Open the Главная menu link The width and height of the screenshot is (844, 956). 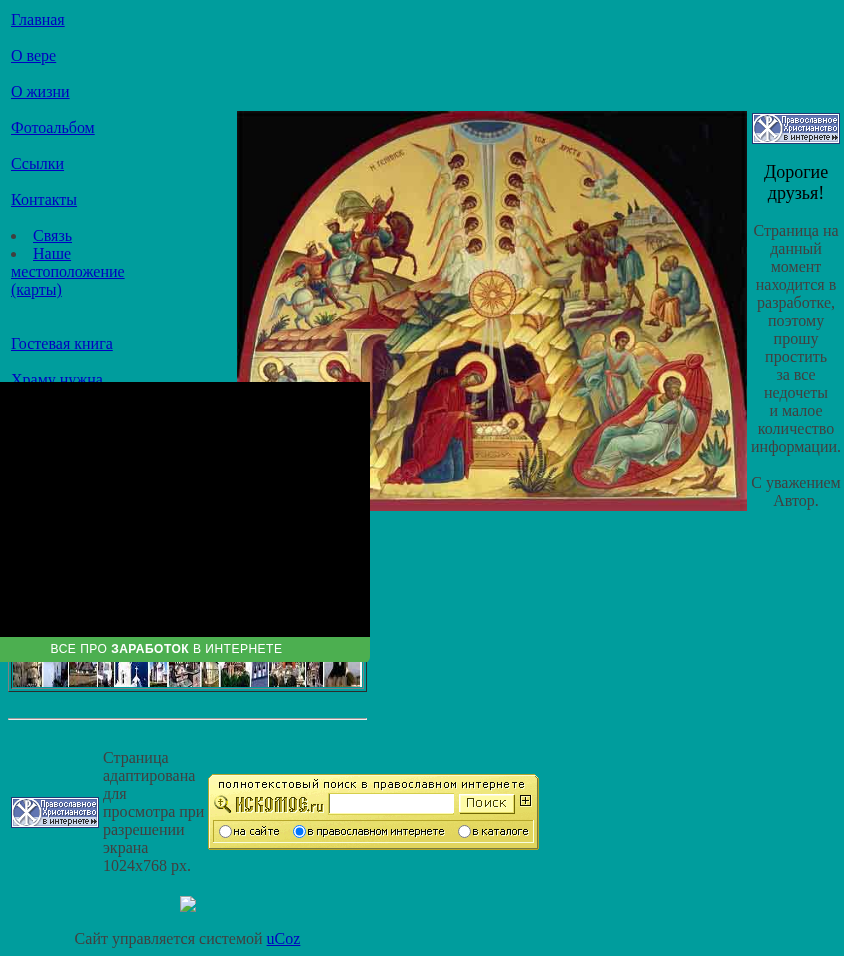point(38,20)
